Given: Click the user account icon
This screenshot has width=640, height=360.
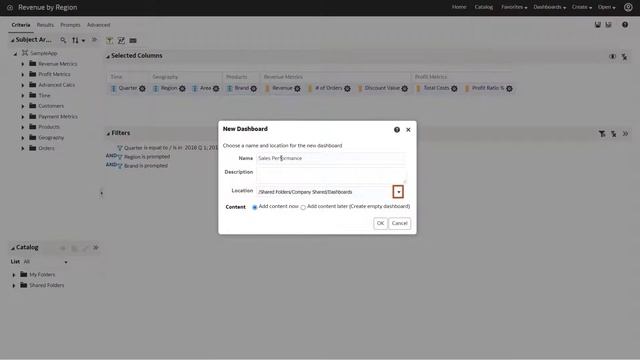Looking at the screenshot, I should point(628,7).
